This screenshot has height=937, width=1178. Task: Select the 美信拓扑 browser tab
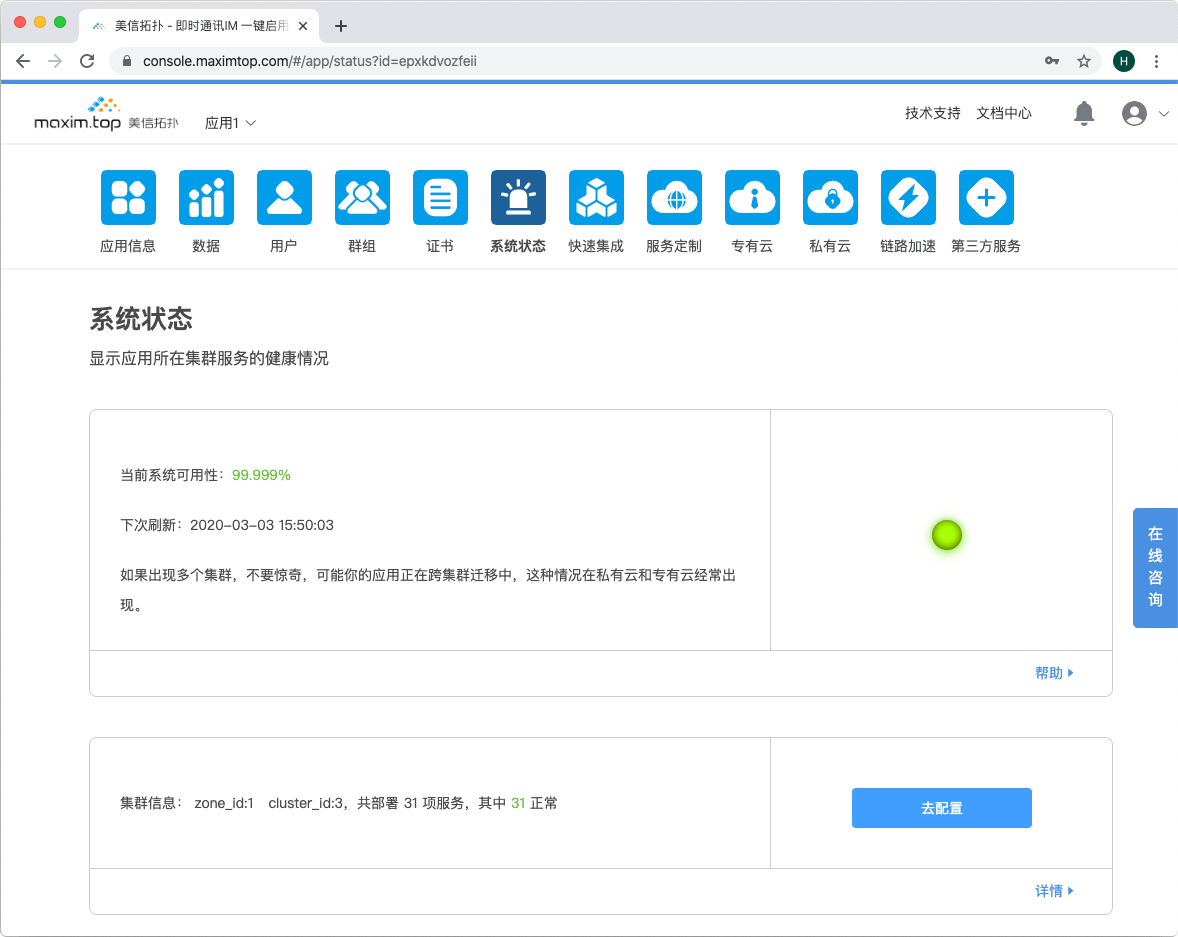[x=199, y=26]
